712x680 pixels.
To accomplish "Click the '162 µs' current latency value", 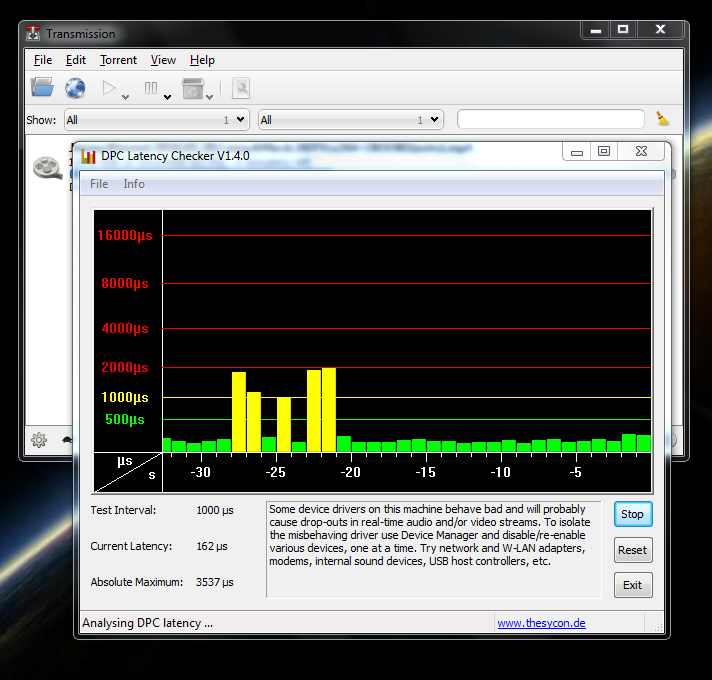I will click(212, 546).
